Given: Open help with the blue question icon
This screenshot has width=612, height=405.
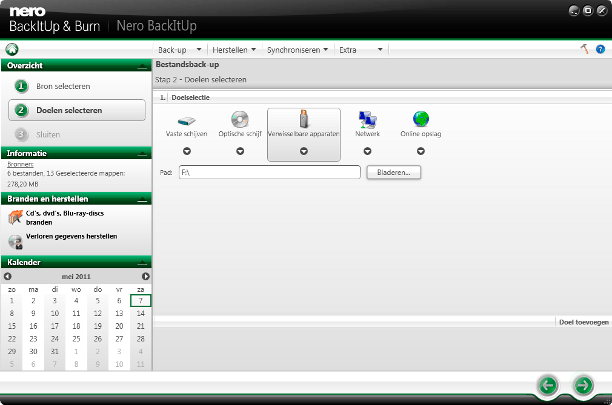Looking at the screenshot, I should point(600,49).
